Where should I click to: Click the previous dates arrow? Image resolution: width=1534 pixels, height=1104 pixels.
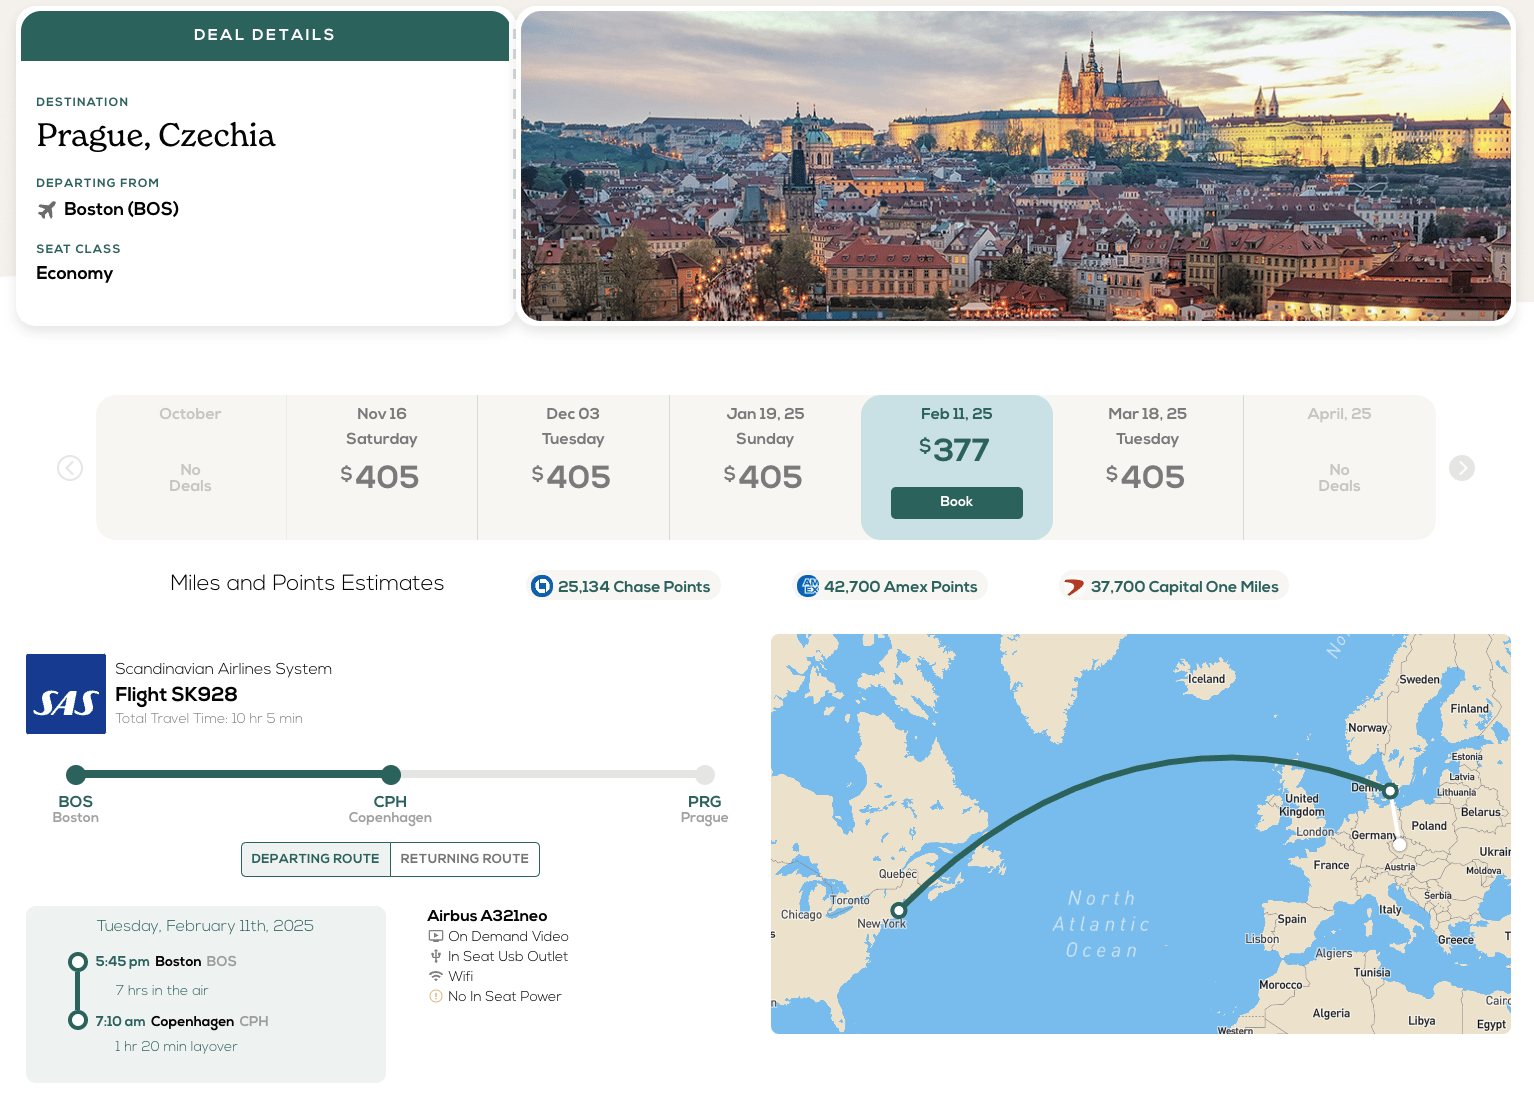coord(70,468)
